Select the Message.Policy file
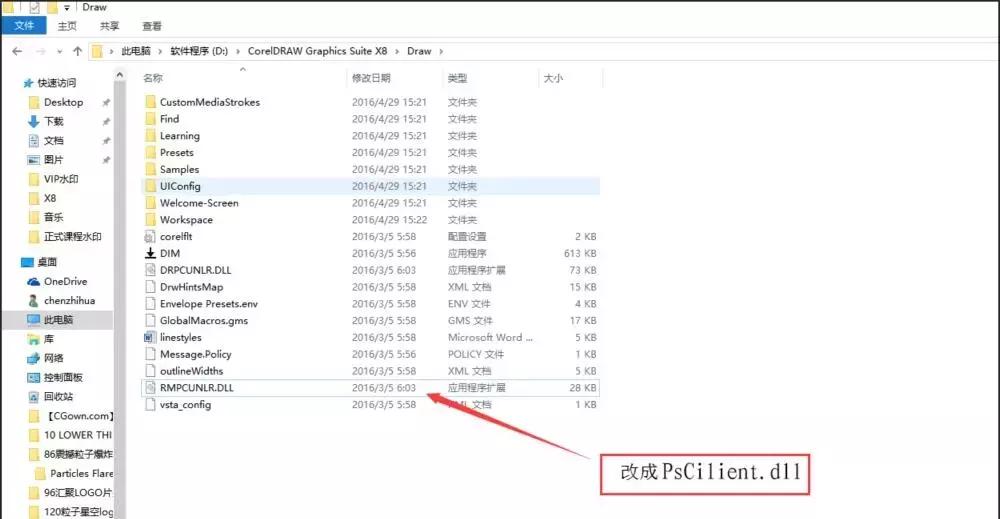 point(195,354)
